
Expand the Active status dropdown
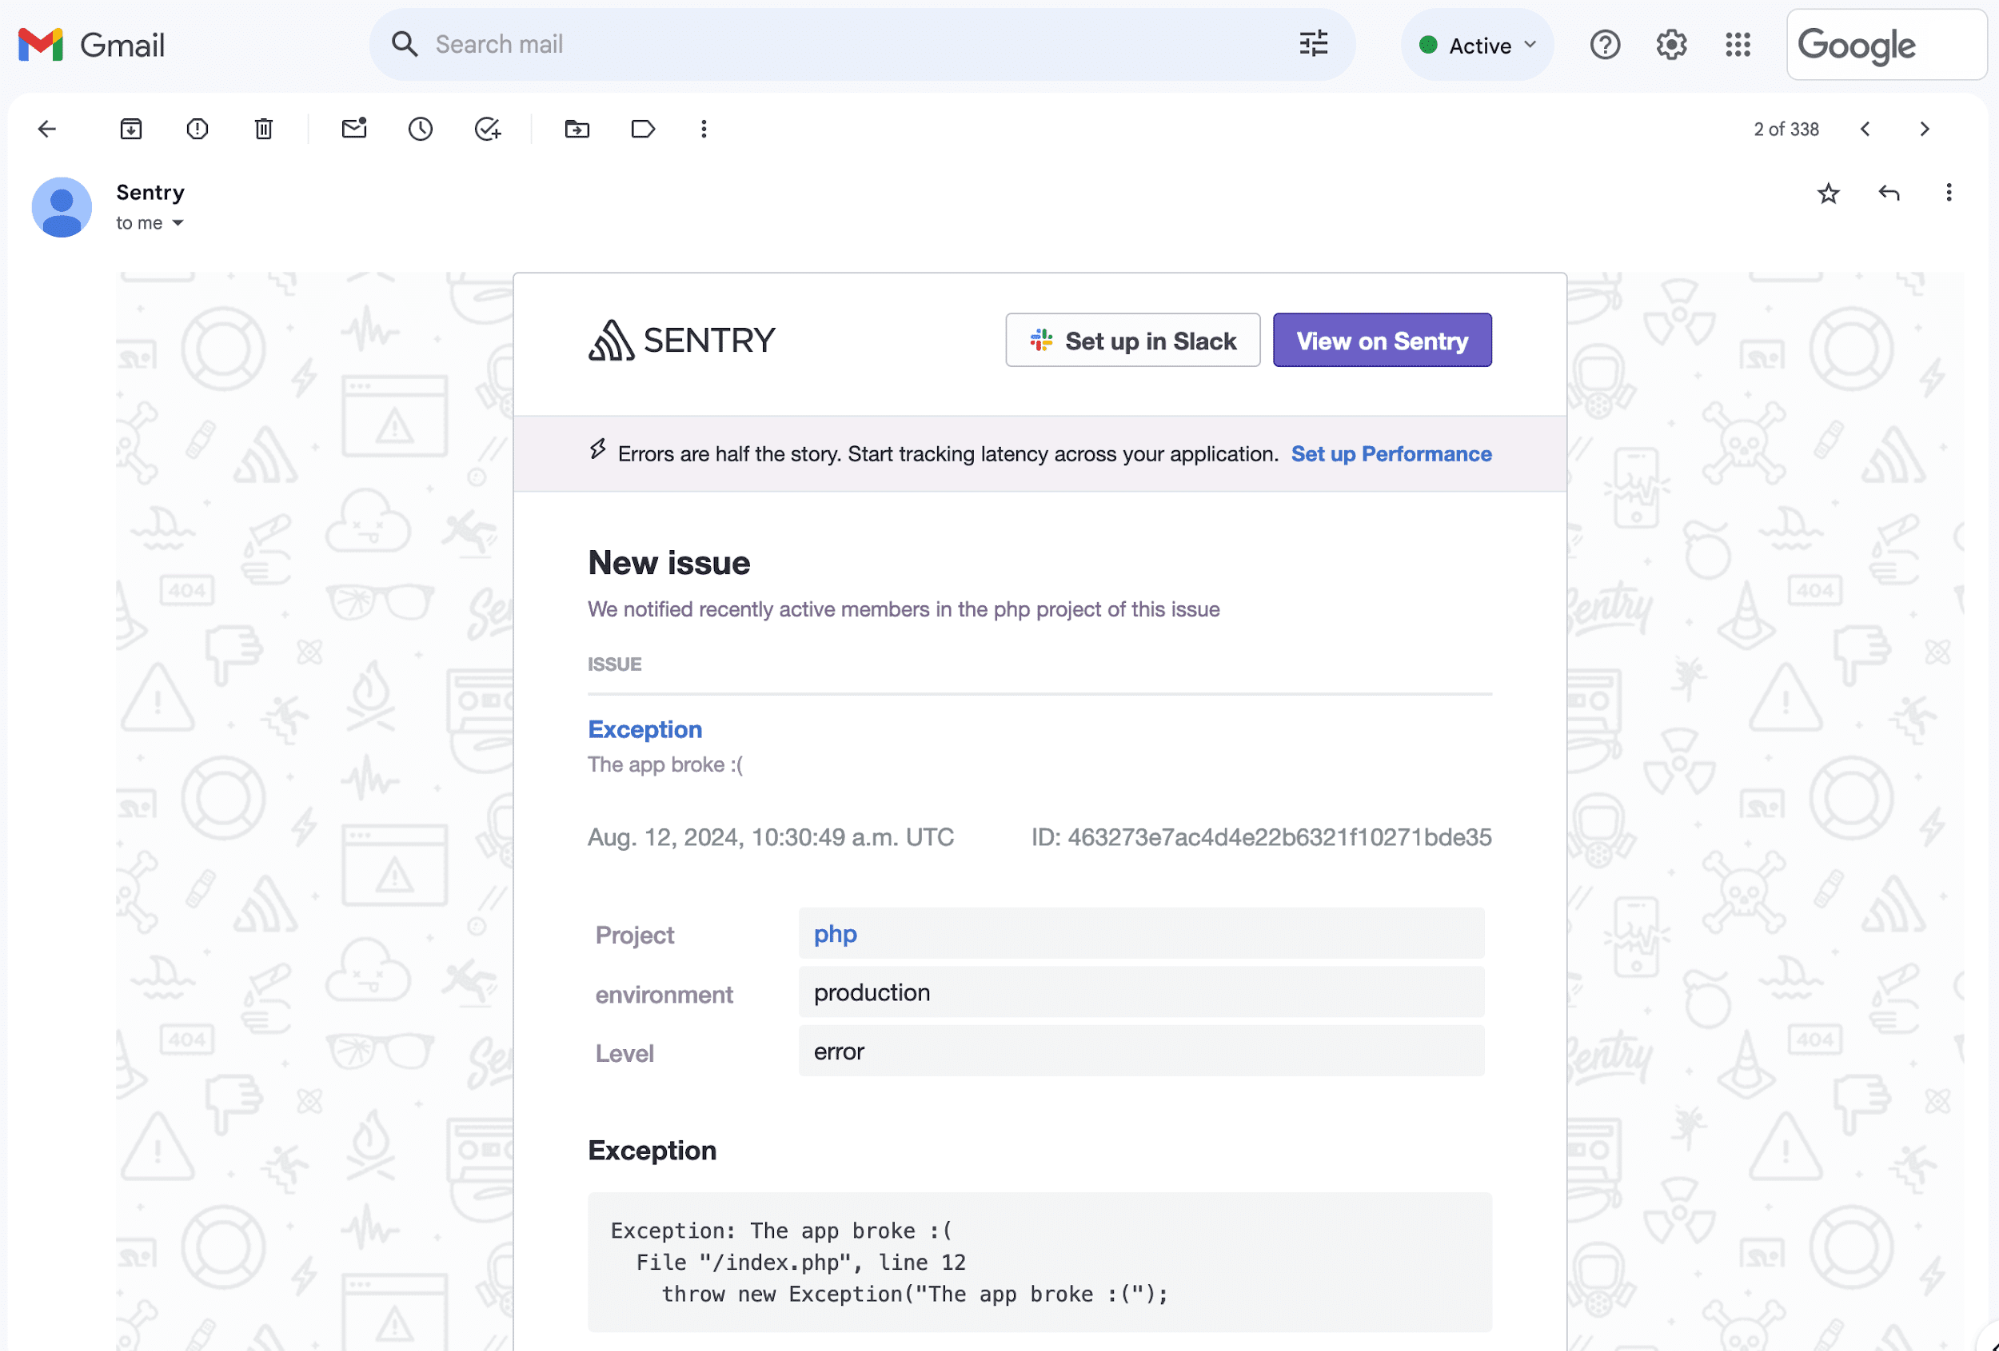pyautogui.click(x=1478, y=45)
